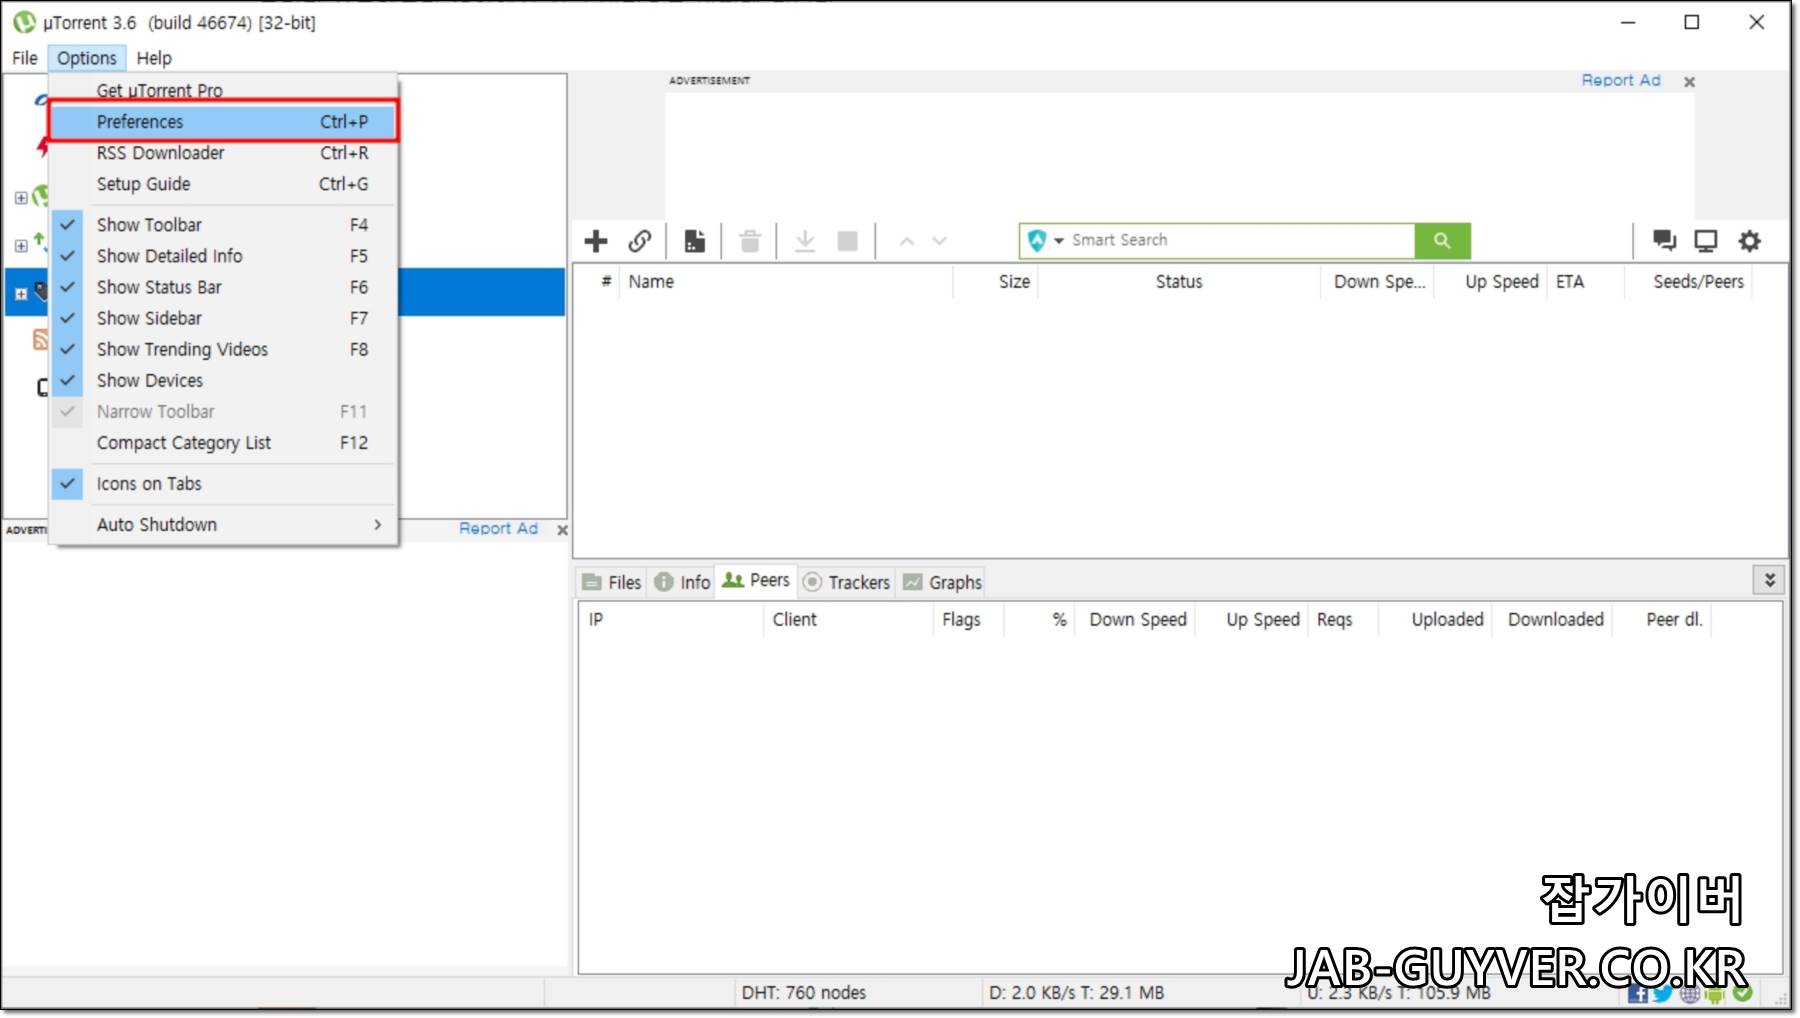Expand the Auto Shutdown submenu

(224, 524)
